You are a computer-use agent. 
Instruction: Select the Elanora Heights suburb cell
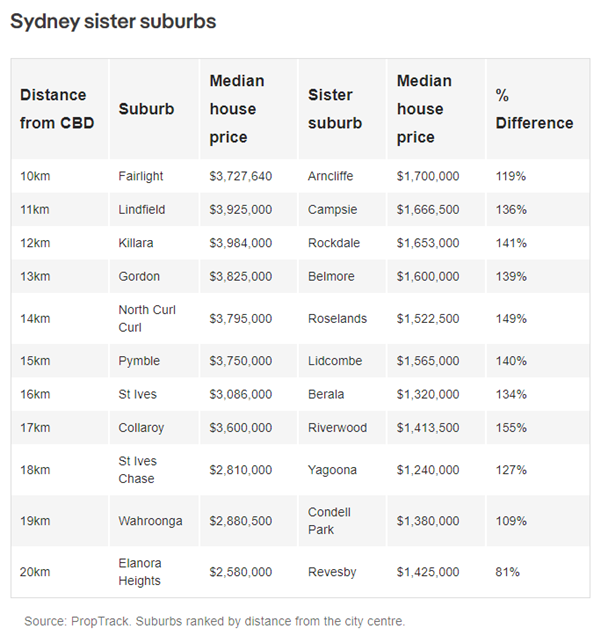point(140,572)
